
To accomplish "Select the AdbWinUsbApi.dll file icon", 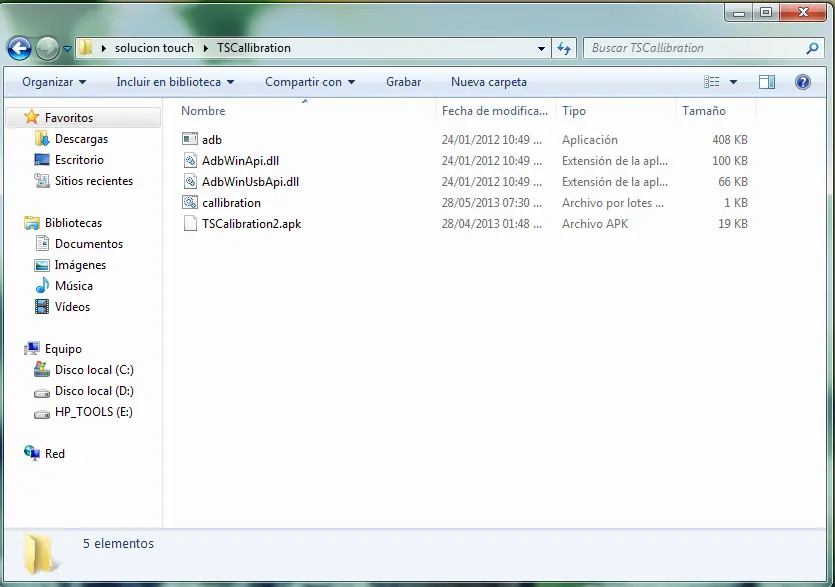I will coord(190,182).
